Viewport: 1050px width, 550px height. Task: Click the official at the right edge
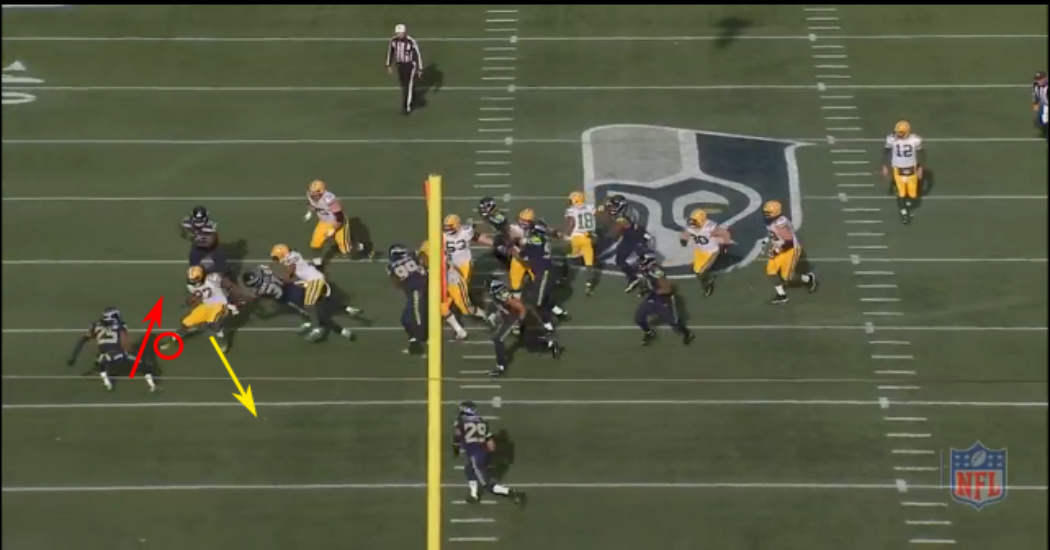(1041, 100)
